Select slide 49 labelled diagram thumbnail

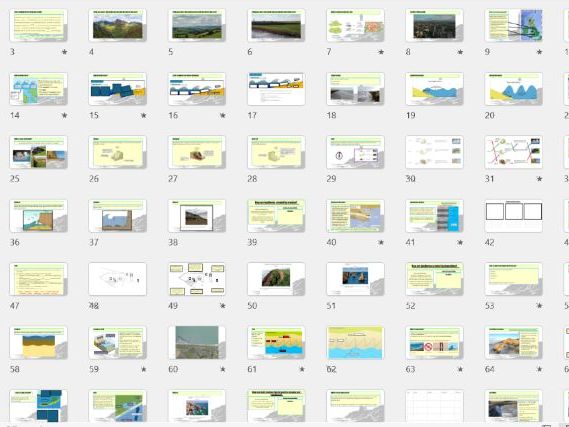(x=197, y=279)
